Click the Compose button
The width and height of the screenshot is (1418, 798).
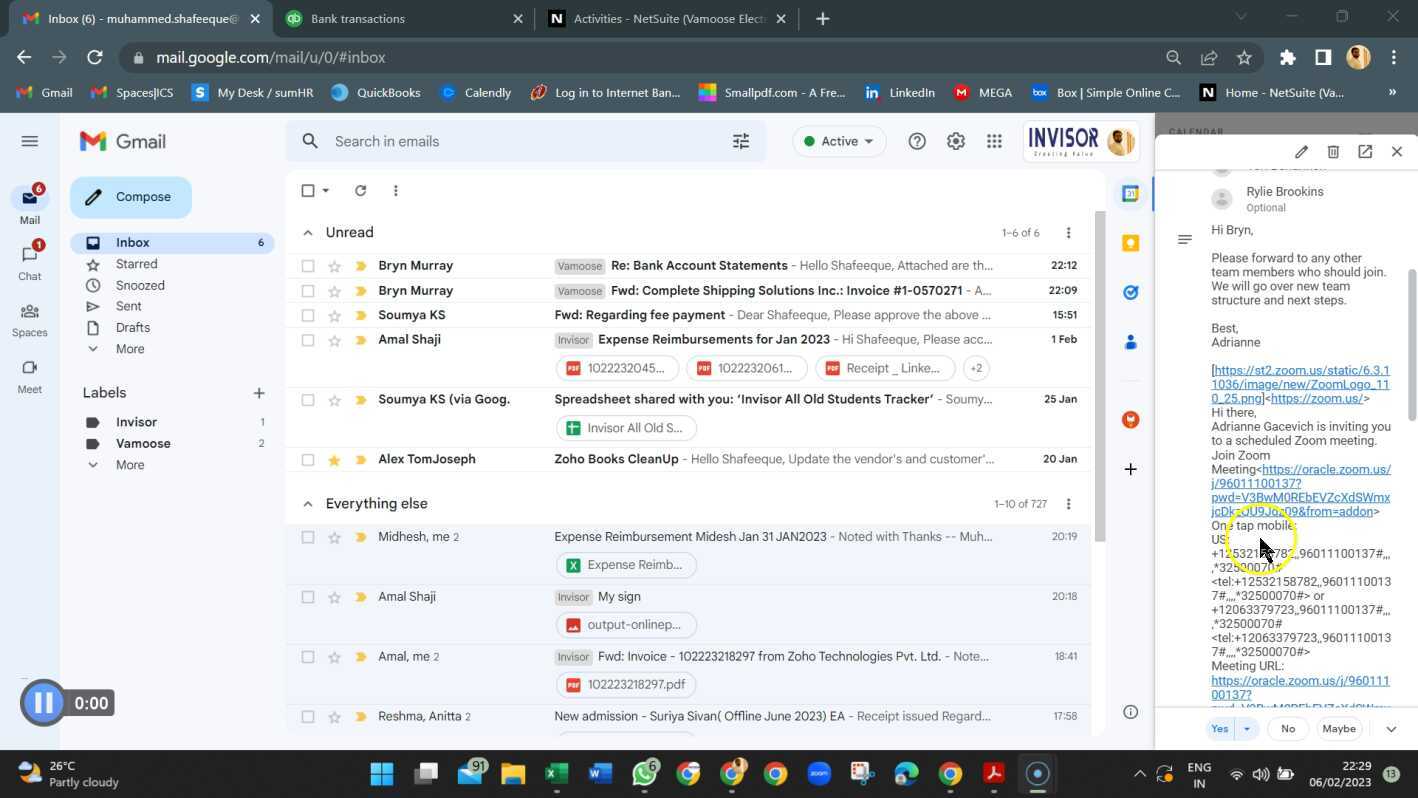tap(131, 197)
